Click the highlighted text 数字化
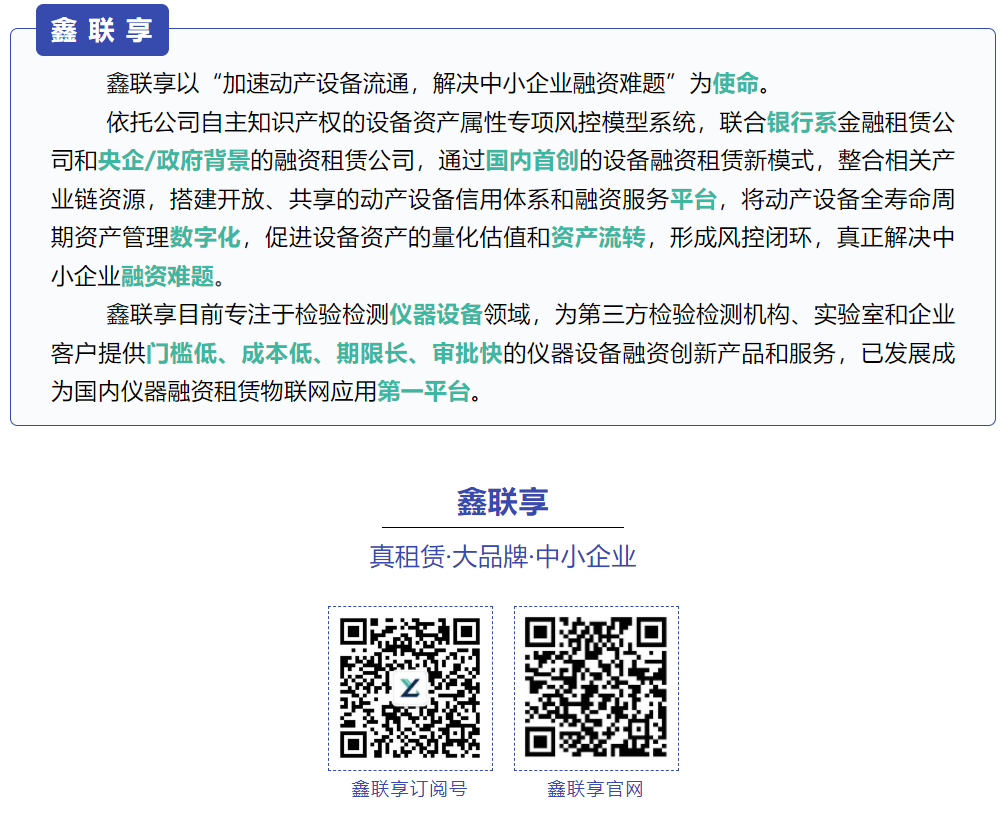This screenshot has height=837, width=1008. [x=205, y=238]
